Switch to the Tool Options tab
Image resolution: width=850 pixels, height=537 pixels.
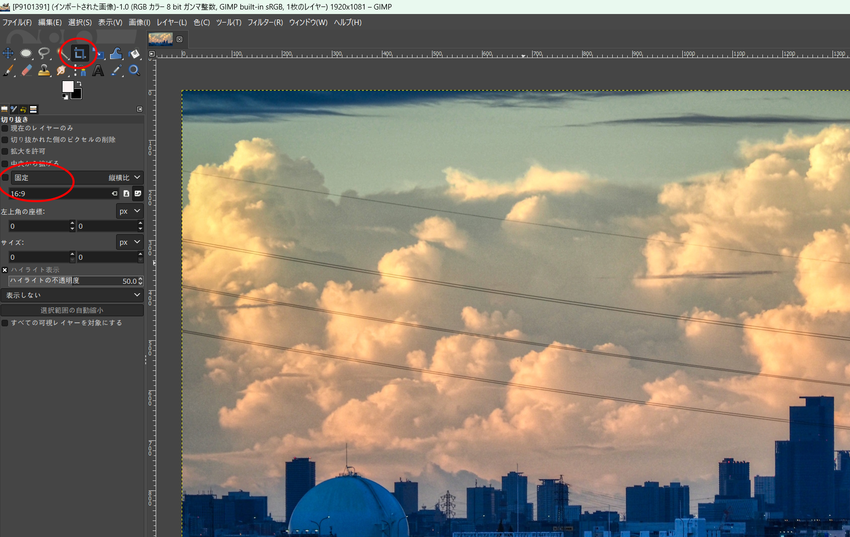tap(4, 109)
